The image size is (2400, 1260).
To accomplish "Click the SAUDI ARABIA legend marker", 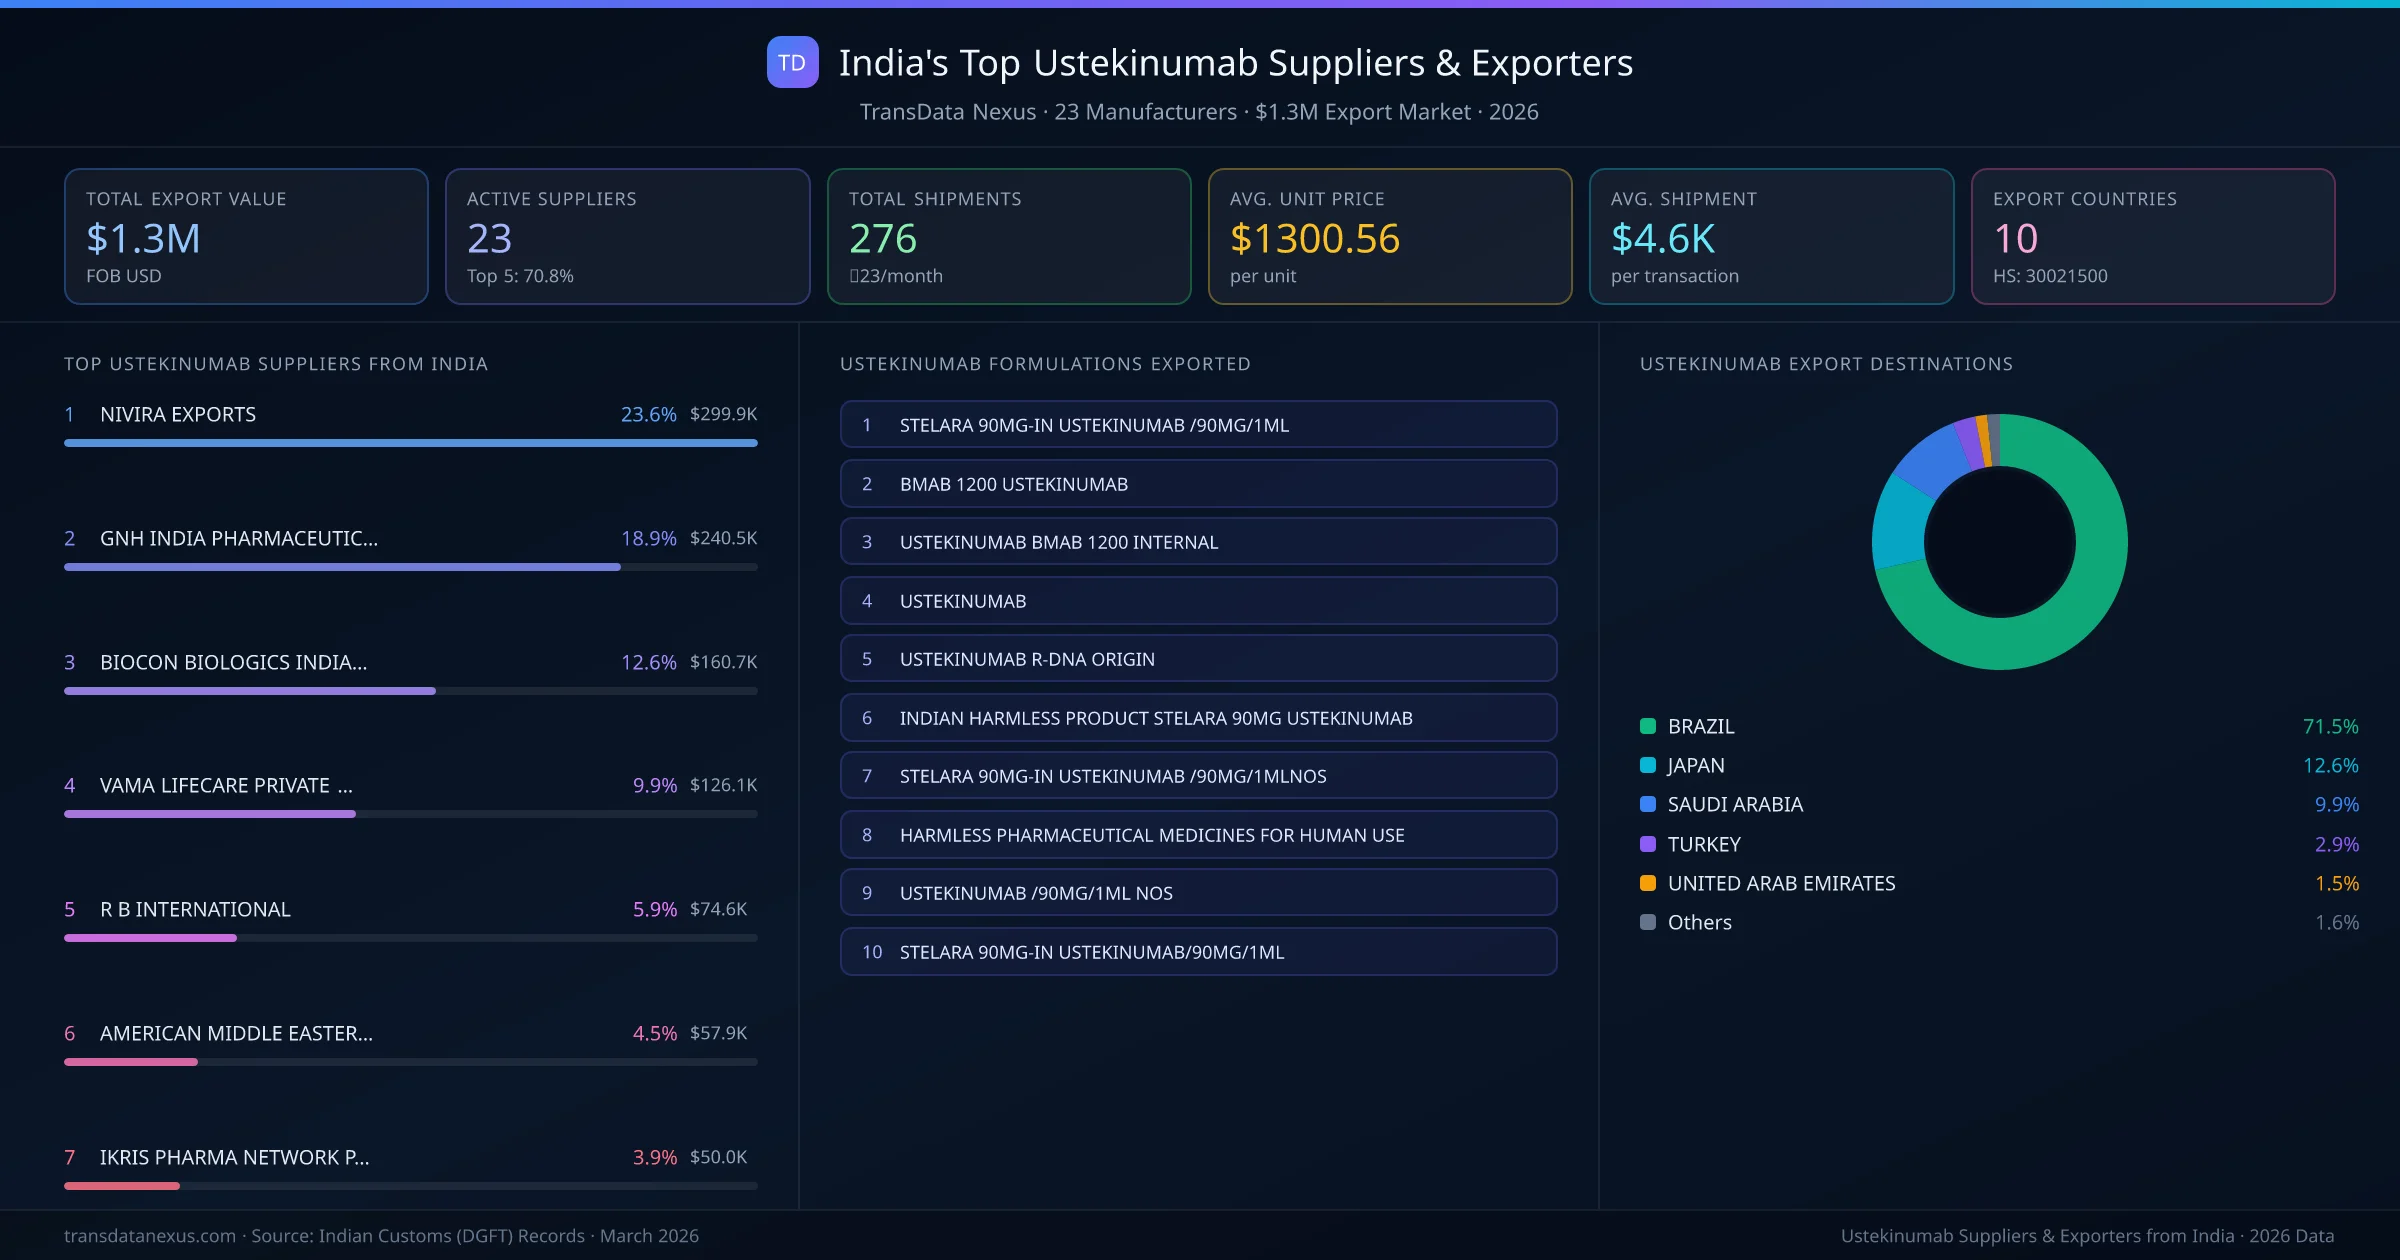I will point(1648,804).
